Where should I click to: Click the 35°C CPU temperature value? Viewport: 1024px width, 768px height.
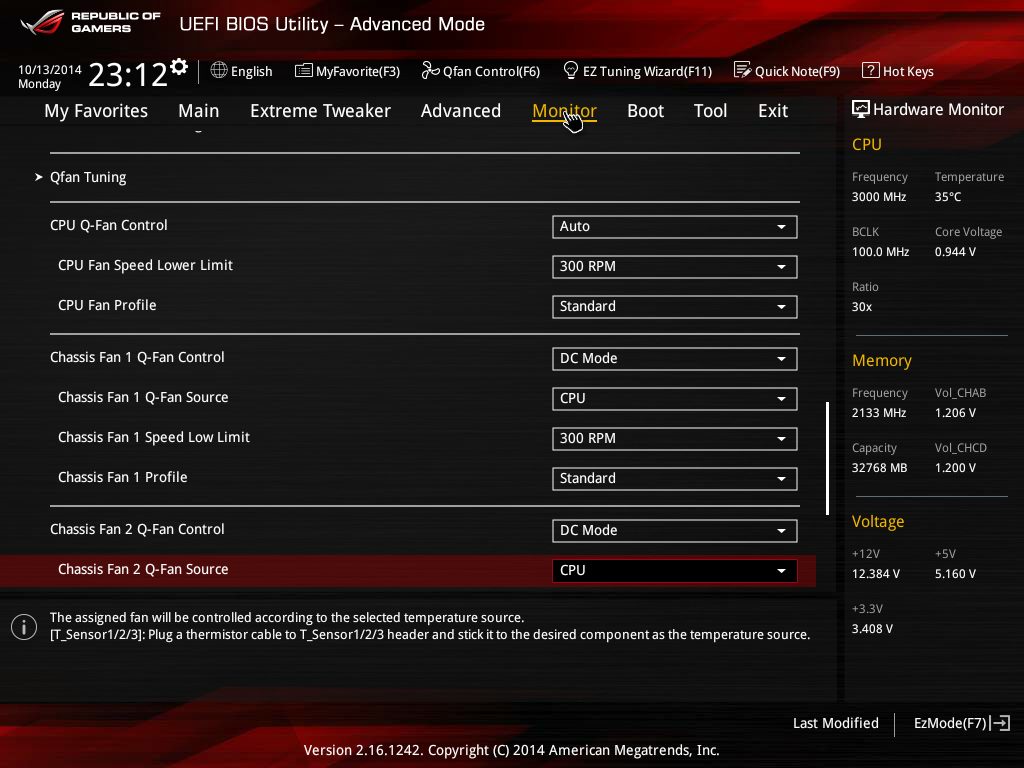948,197
